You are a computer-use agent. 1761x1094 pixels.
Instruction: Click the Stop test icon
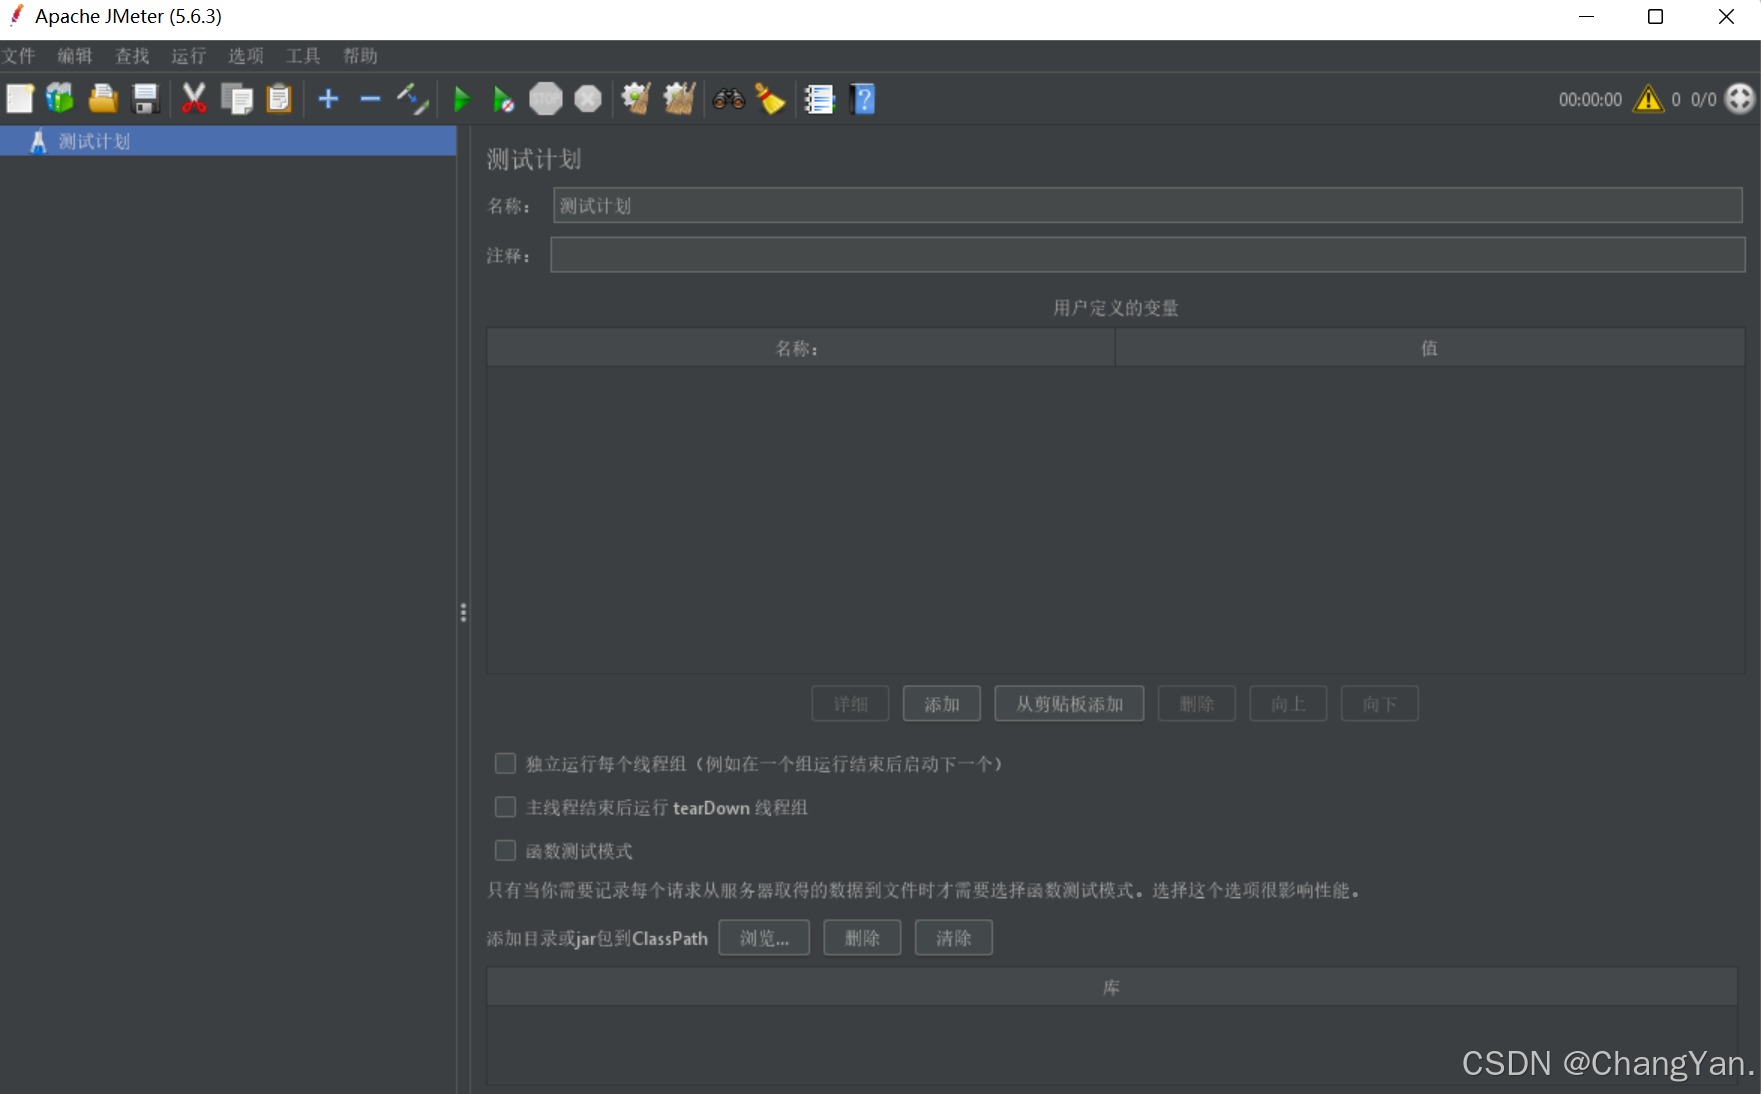click(x=546, y=99)
